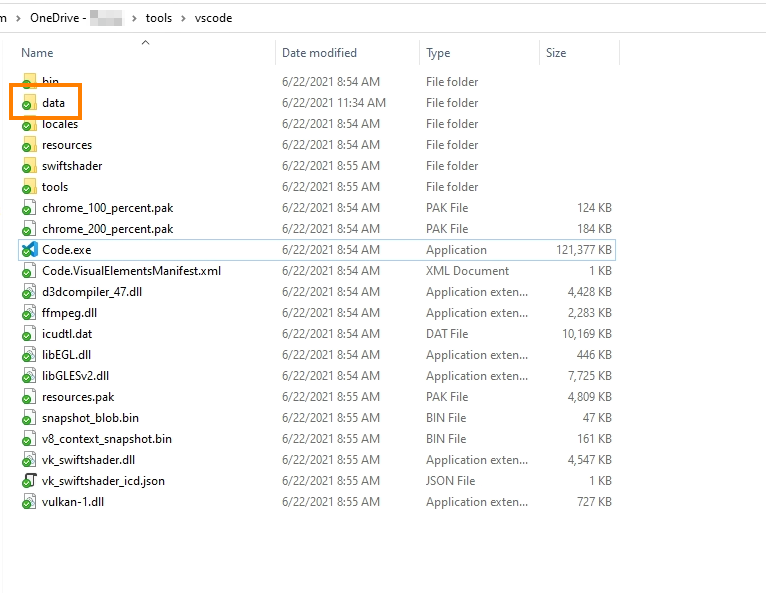
Task: Click the JSON File type cell
Action: pyautogui.click(x=450, y=481)
